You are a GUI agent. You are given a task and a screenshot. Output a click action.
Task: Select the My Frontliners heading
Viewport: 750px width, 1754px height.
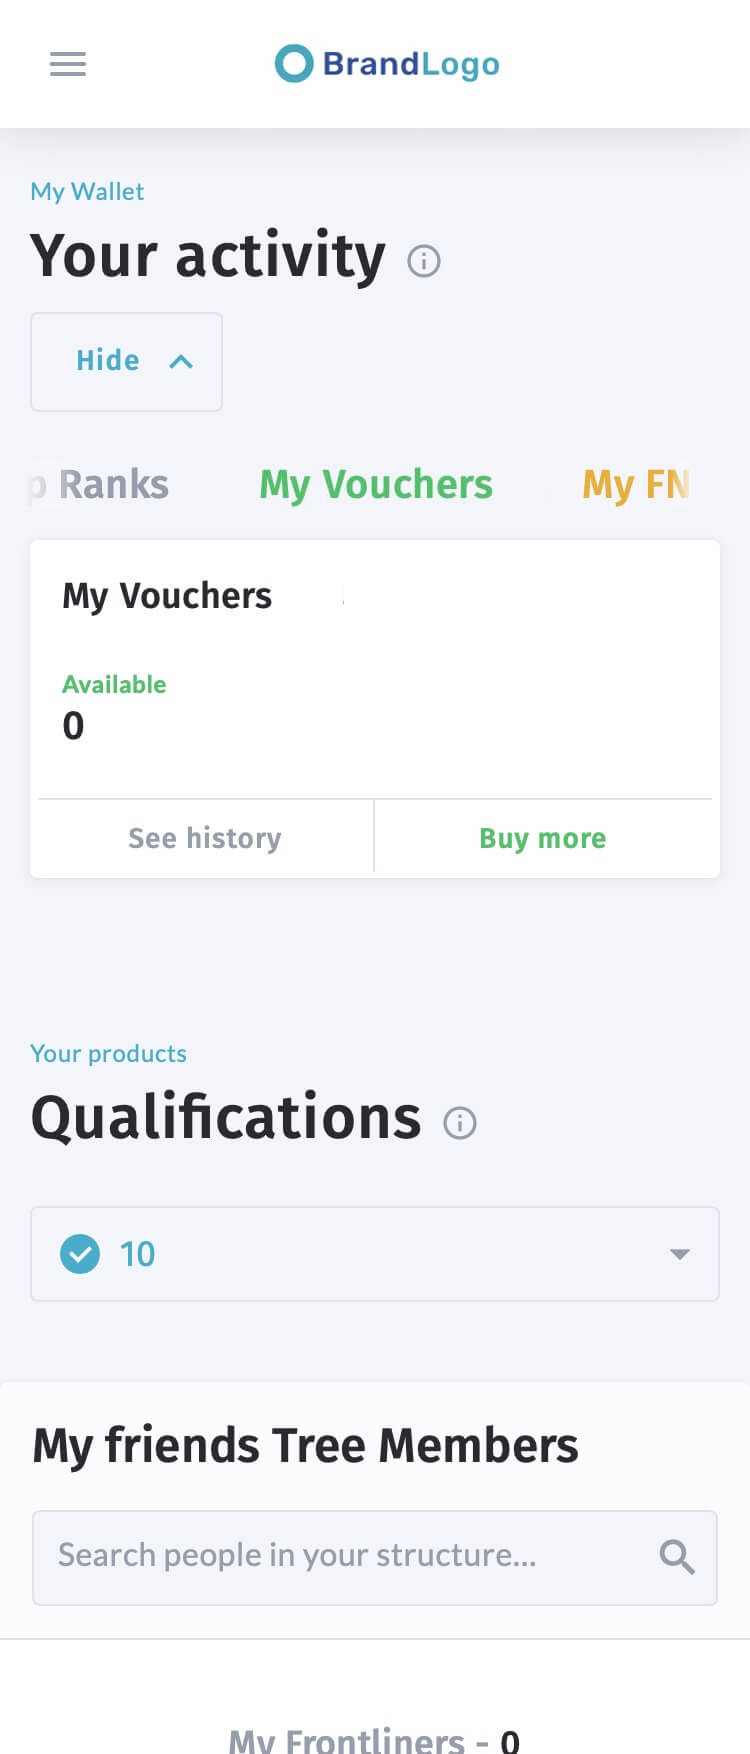tap(374, 1738)
